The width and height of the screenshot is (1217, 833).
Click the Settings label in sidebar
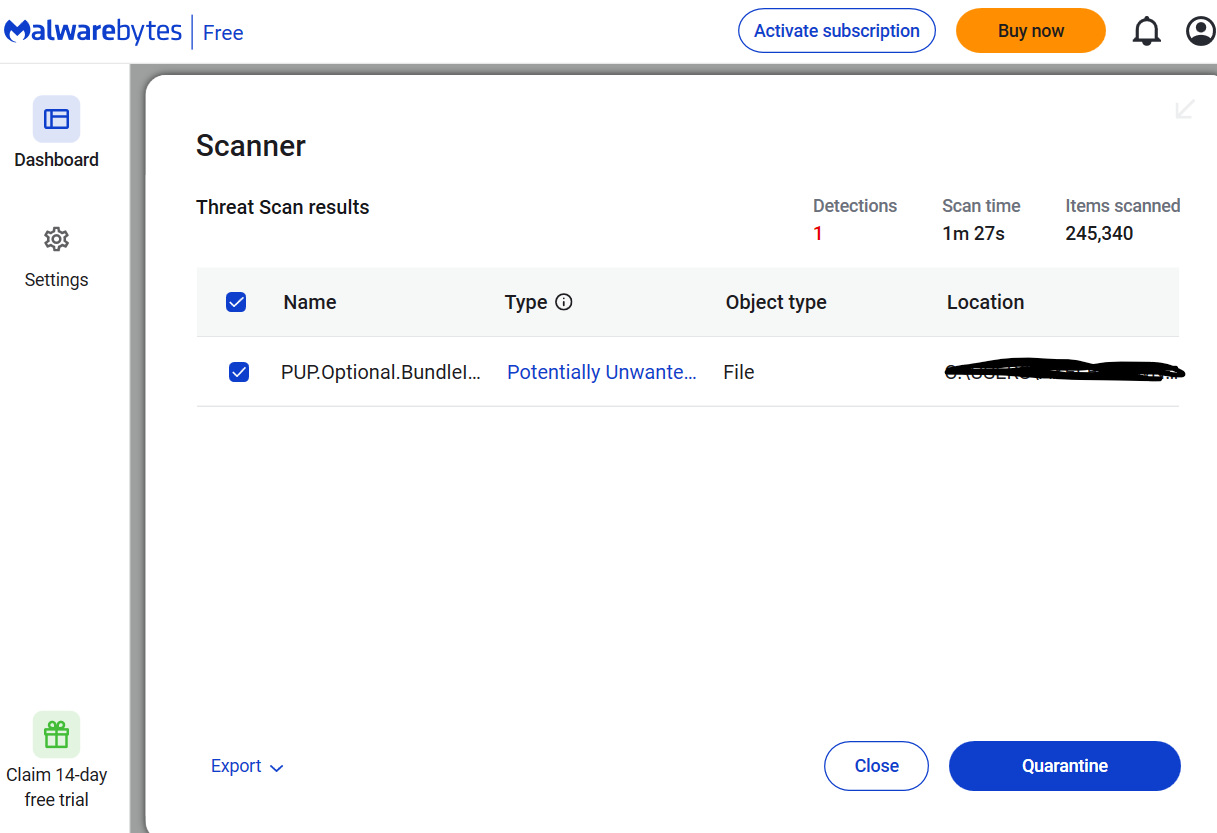pos(56,280)
